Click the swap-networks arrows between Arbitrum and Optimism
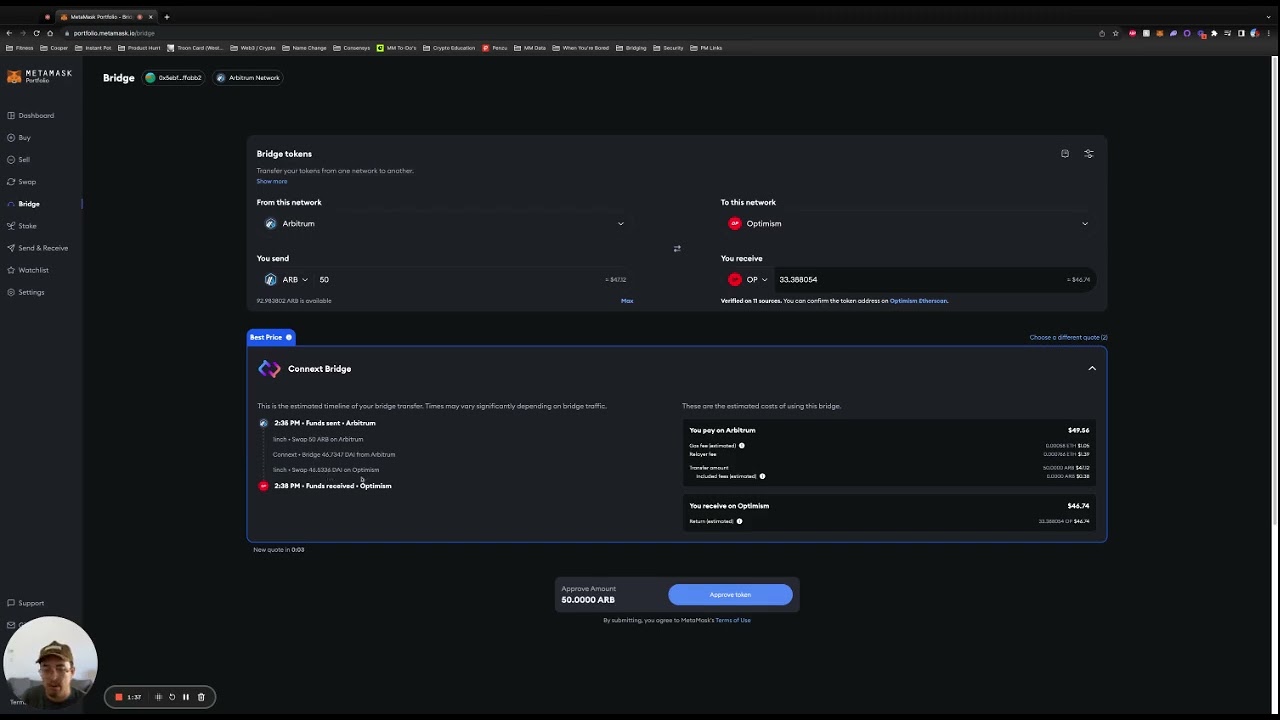 pos(677,248)
